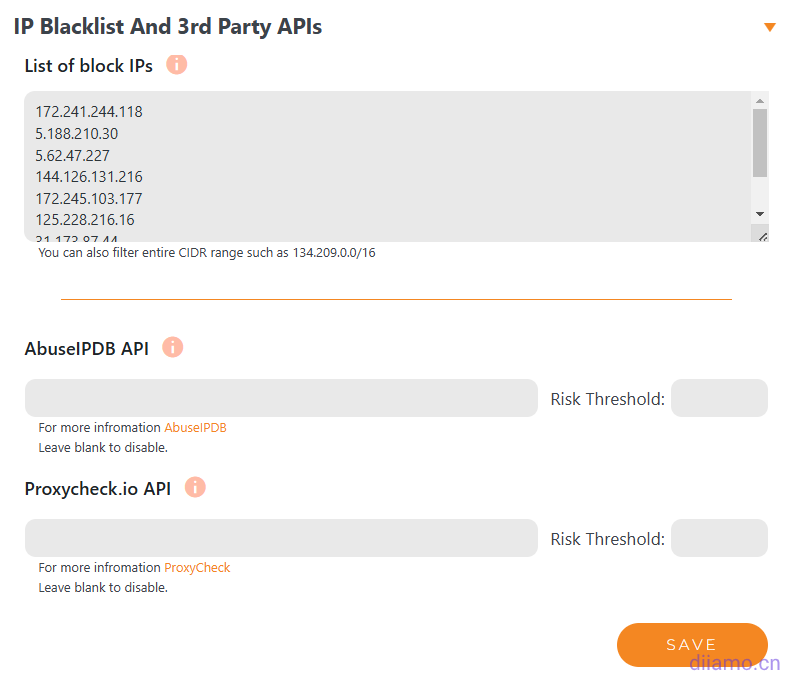Click the resize handle of the block IPs textarea

(761, 236)
